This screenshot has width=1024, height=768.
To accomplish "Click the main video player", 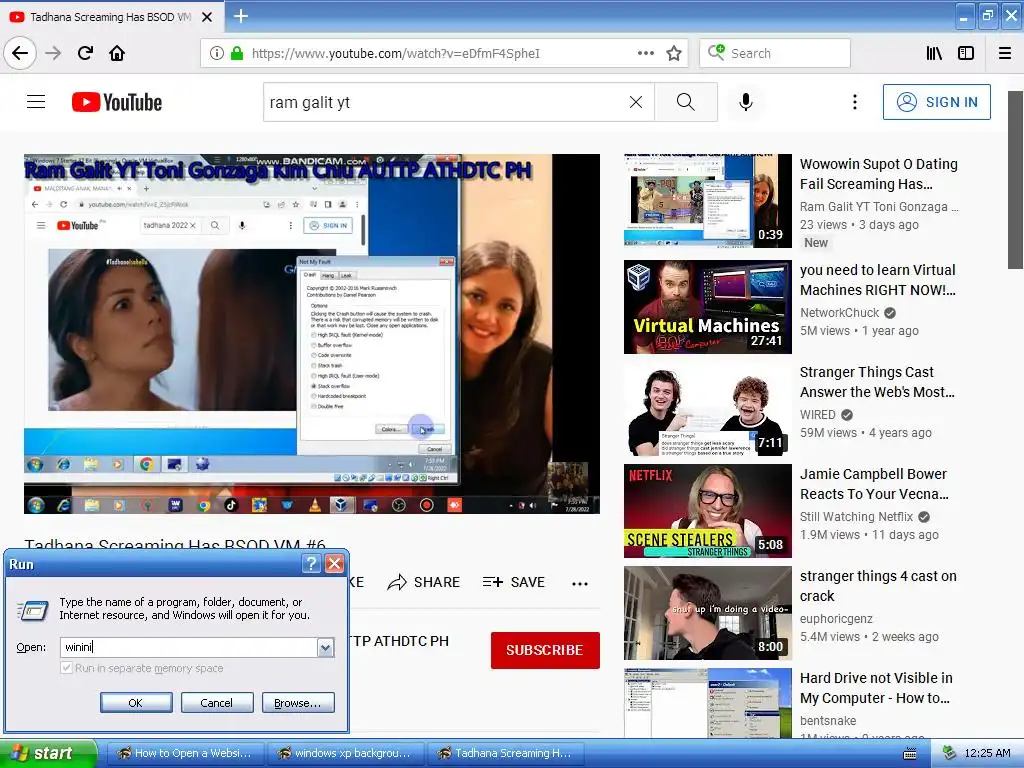I will 312,334.
